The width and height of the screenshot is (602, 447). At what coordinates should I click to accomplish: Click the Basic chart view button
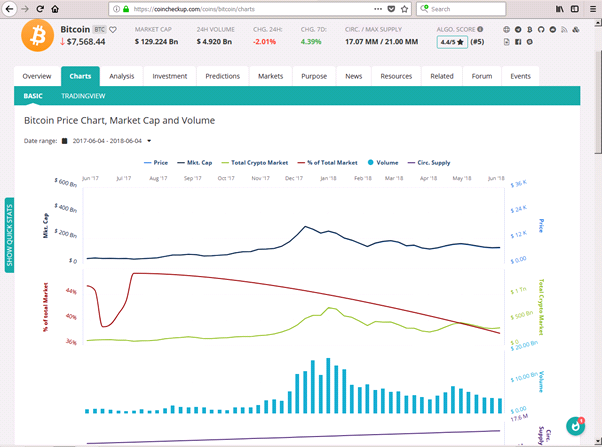pos(34,96)
